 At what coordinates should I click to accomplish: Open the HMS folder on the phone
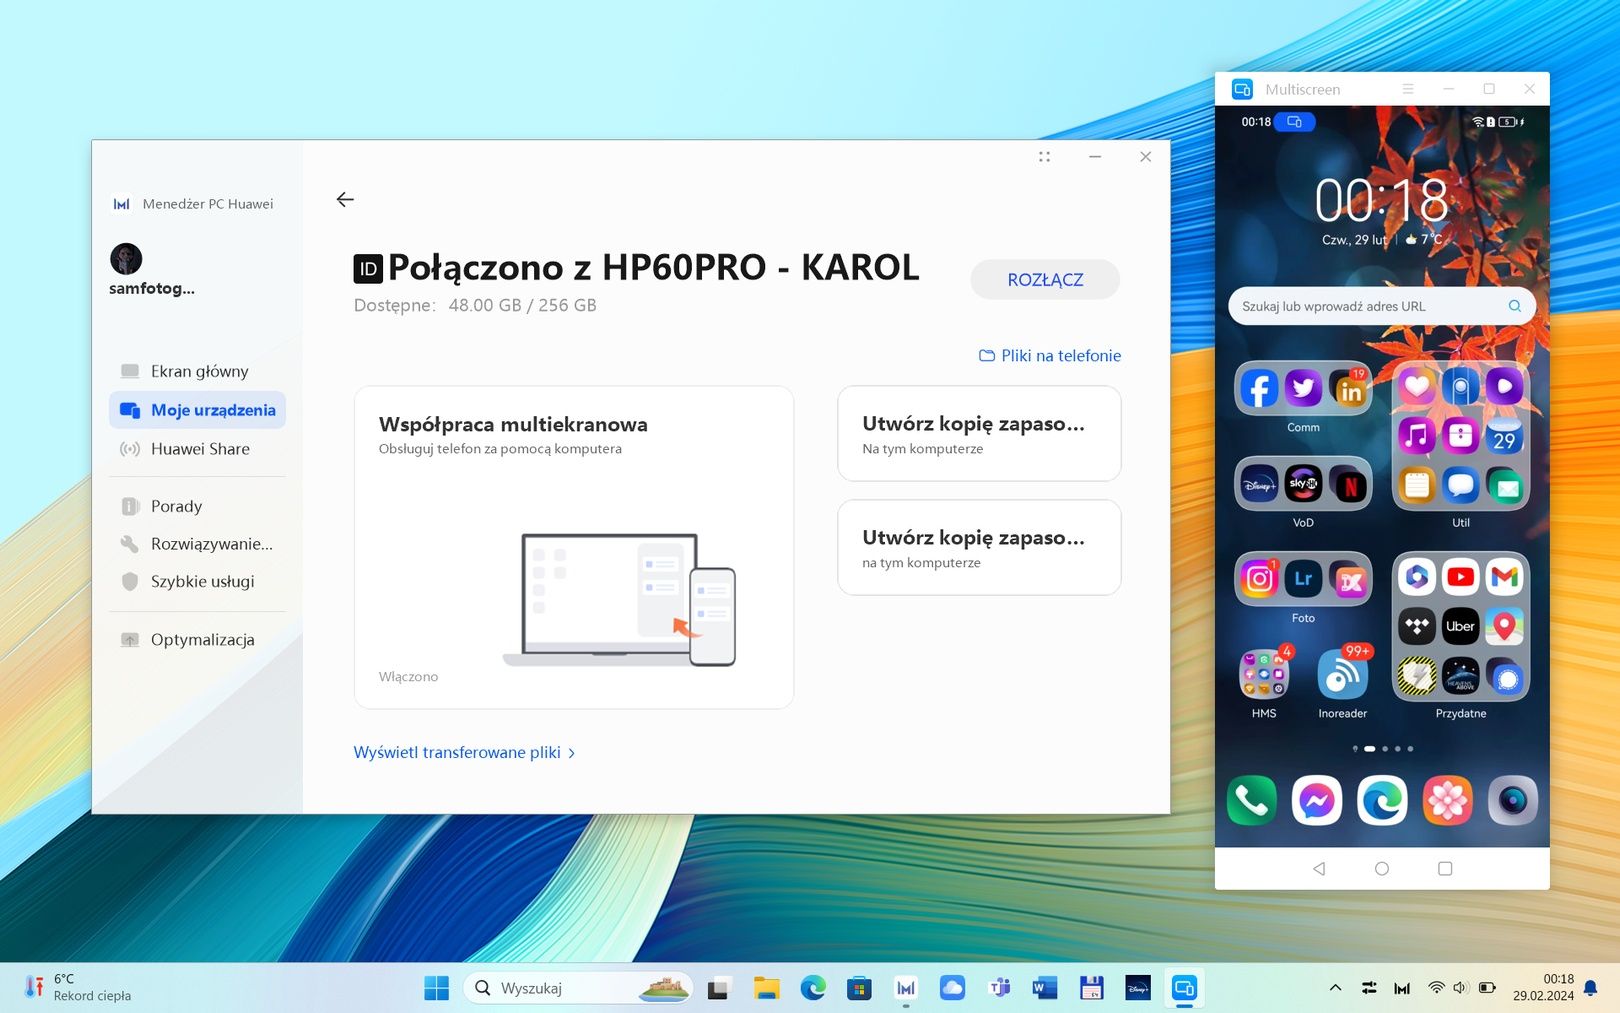(x=1264, y=674)
